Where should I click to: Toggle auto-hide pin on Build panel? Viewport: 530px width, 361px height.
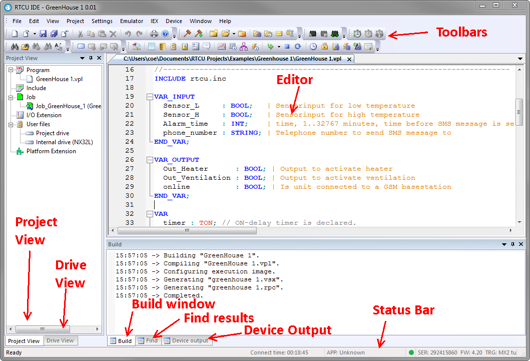pos(512,244)
